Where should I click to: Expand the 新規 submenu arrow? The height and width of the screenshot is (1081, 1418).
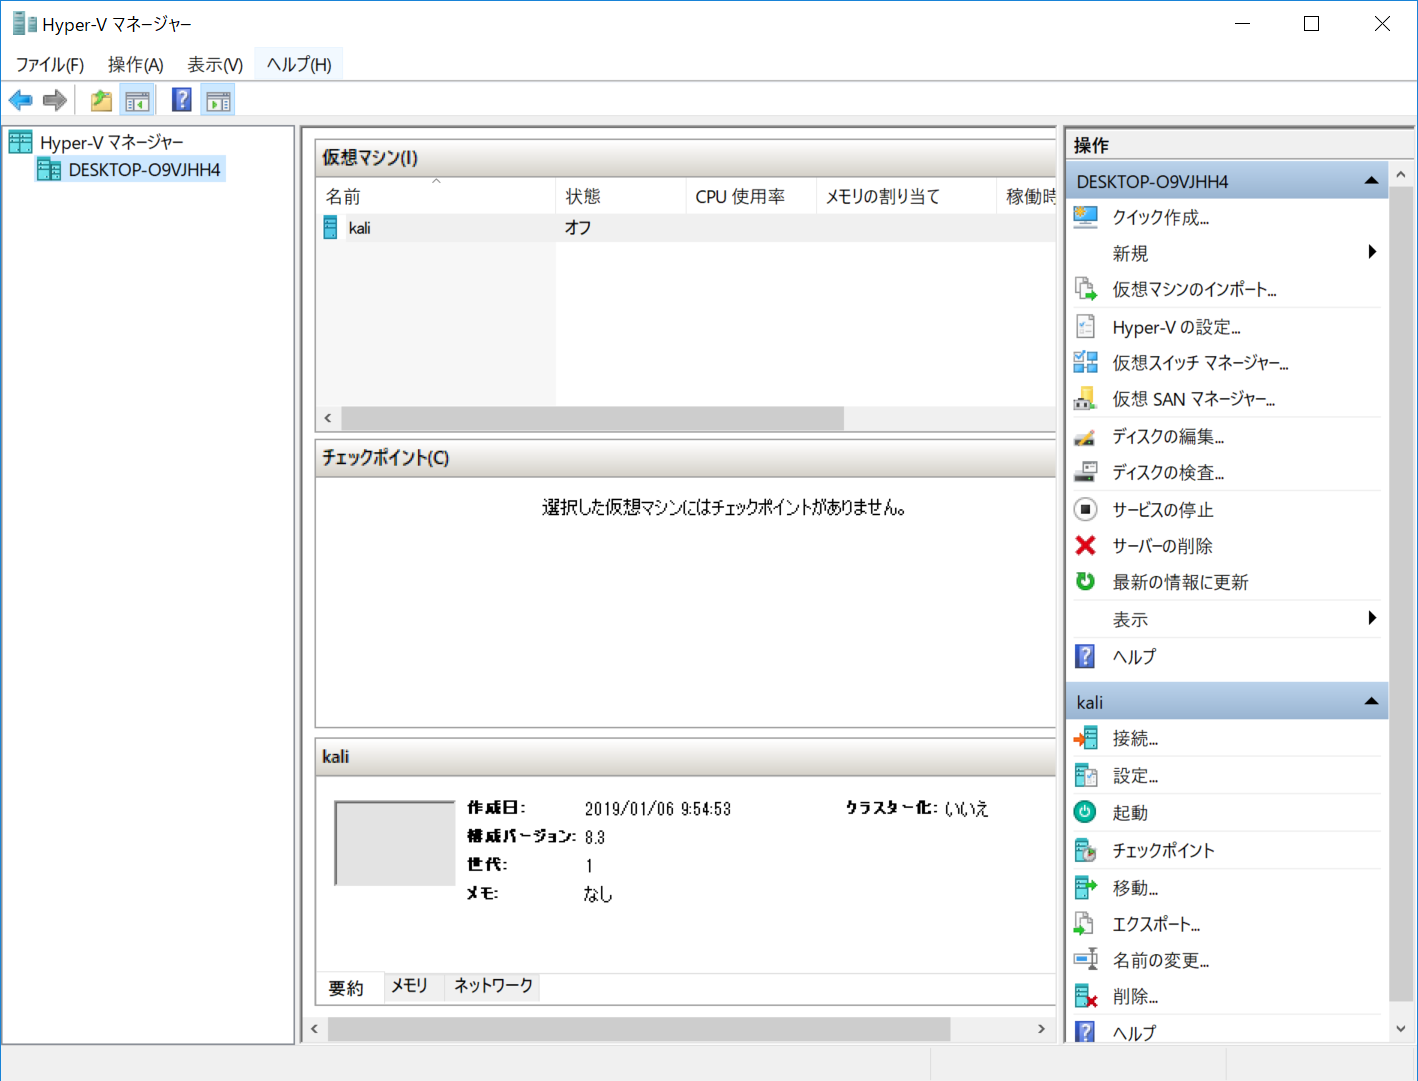click(1372, 252)
